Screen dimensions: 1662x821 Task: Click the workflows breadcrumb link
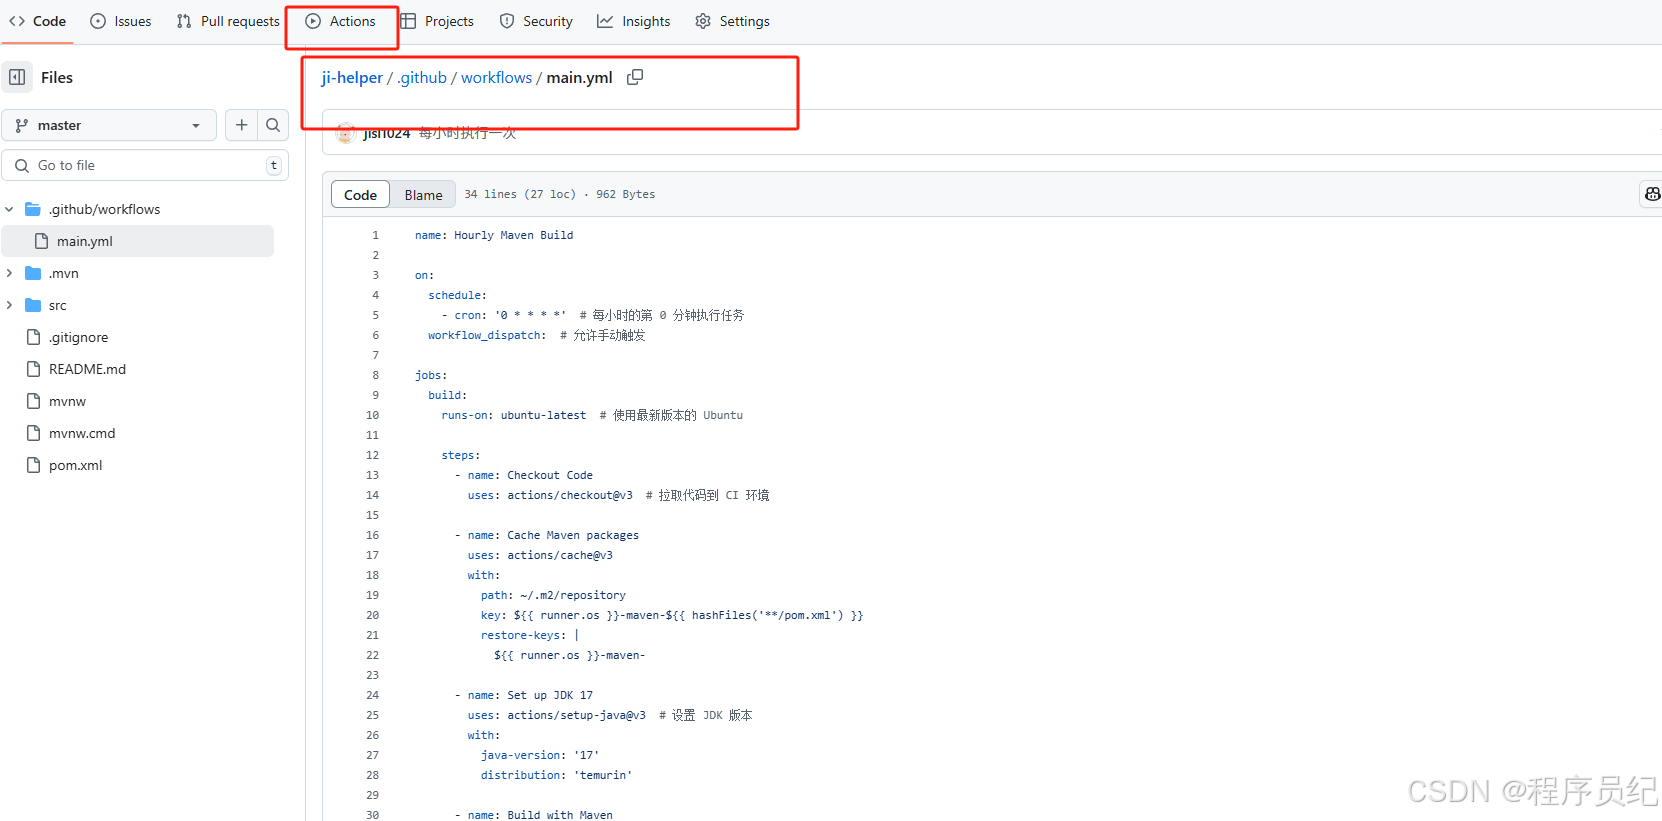496,77
